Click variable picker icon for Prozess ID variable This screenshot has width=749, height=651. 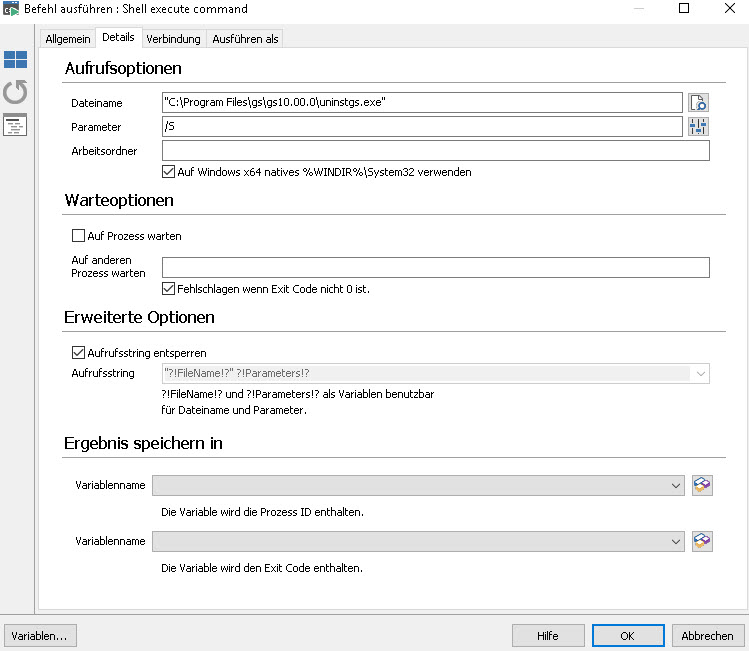[702, 485]
